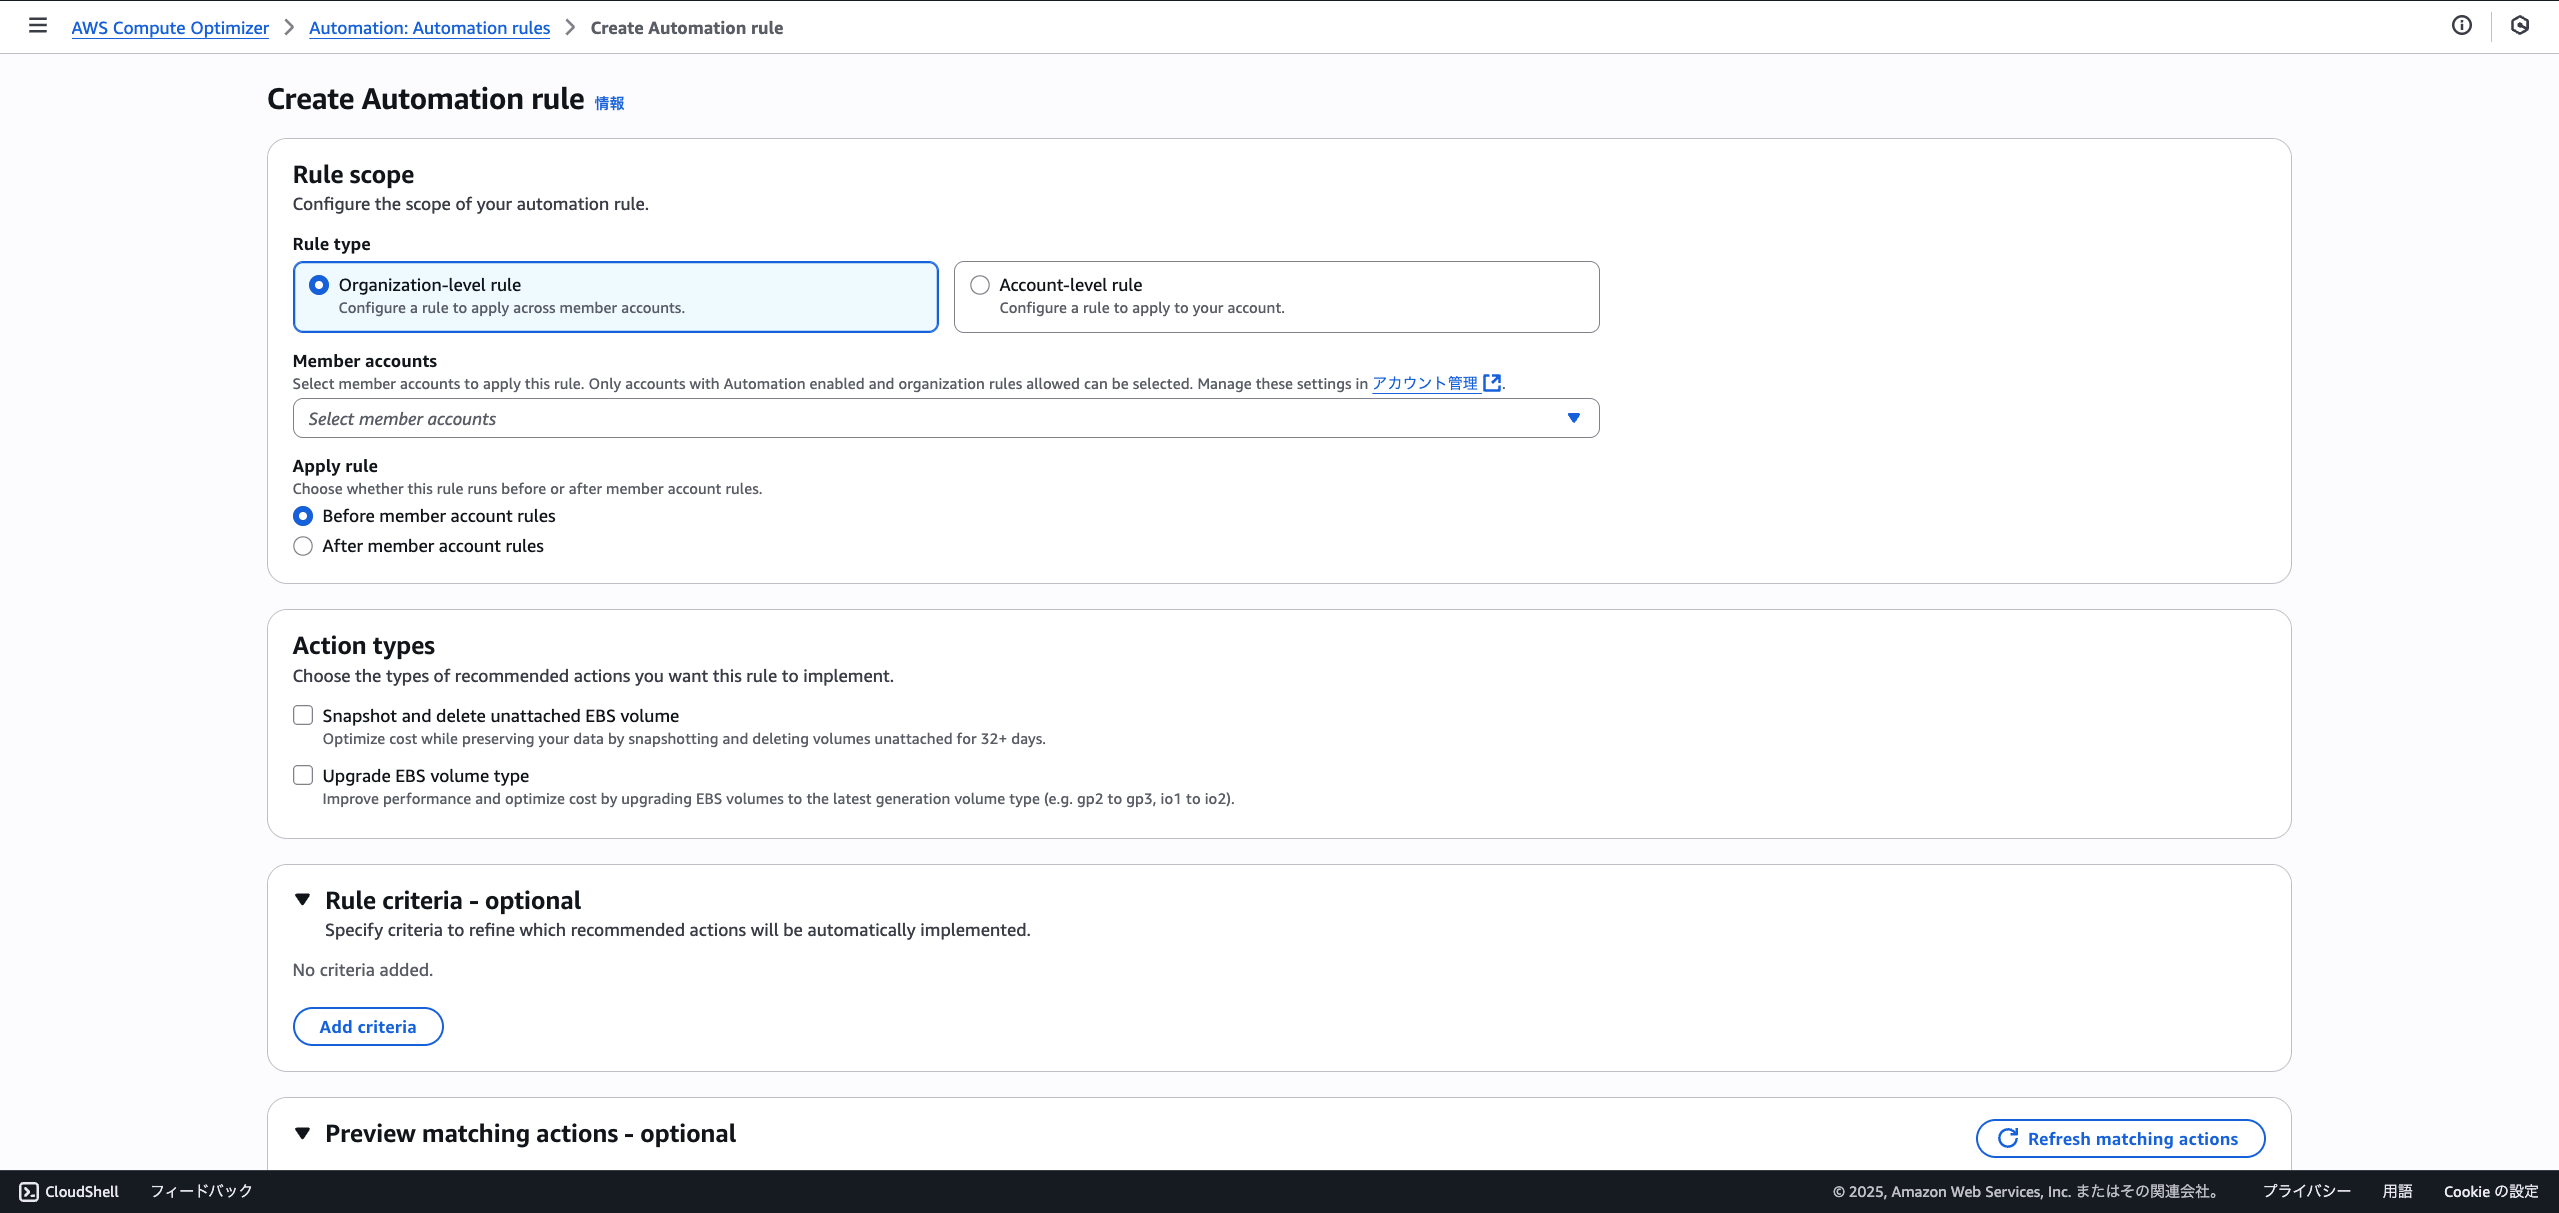Click the 情報 info link beside title
Screen dimensions: 2559x1213
click(609, 103)
